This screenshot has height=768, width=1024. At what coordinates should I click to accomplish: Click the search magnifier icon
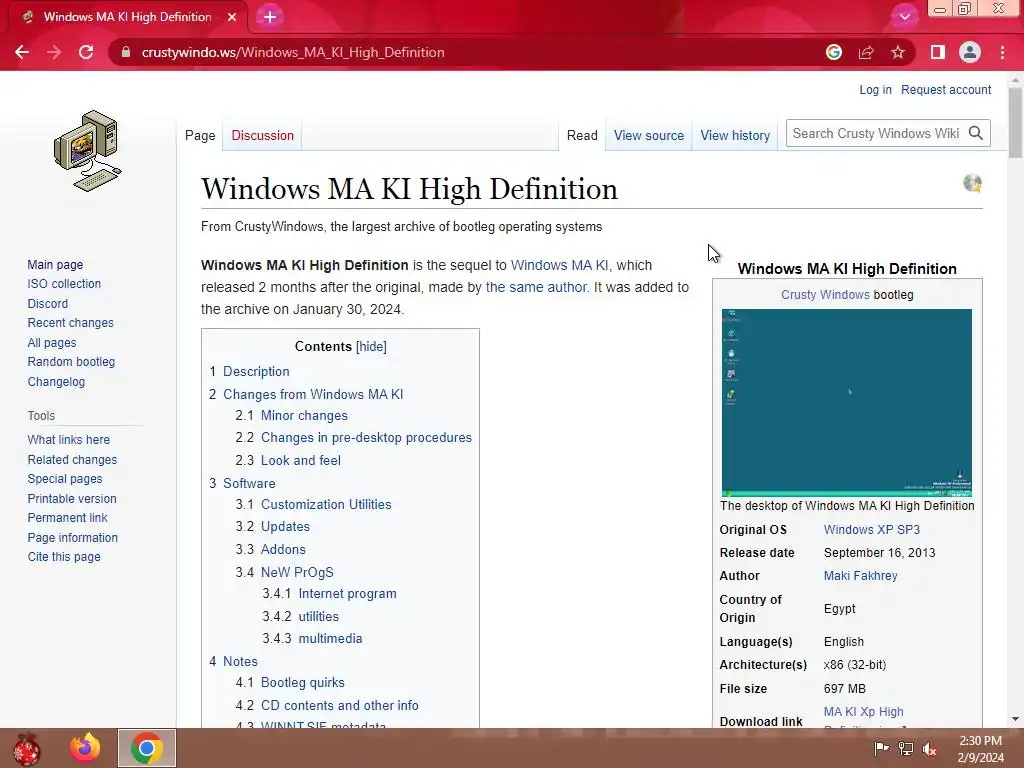tap(976, 133)
